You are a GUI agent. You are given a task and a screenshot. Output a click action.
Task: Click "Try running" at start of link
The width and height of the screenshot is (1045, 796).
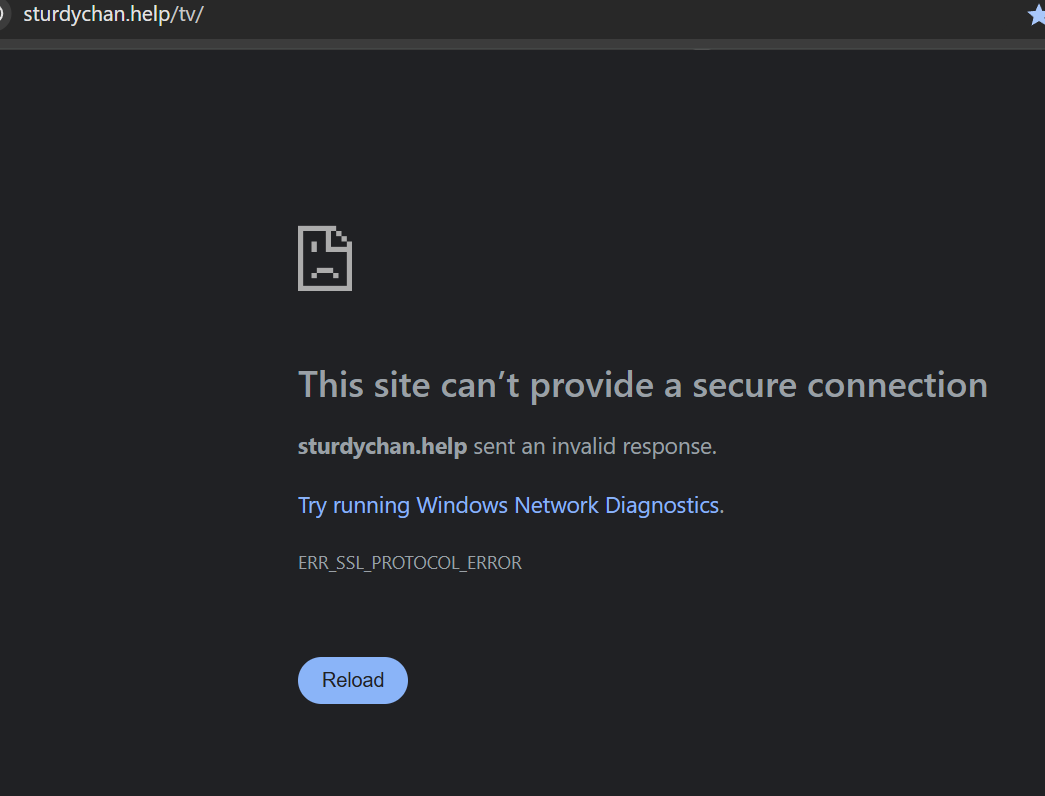coord(353,505)
